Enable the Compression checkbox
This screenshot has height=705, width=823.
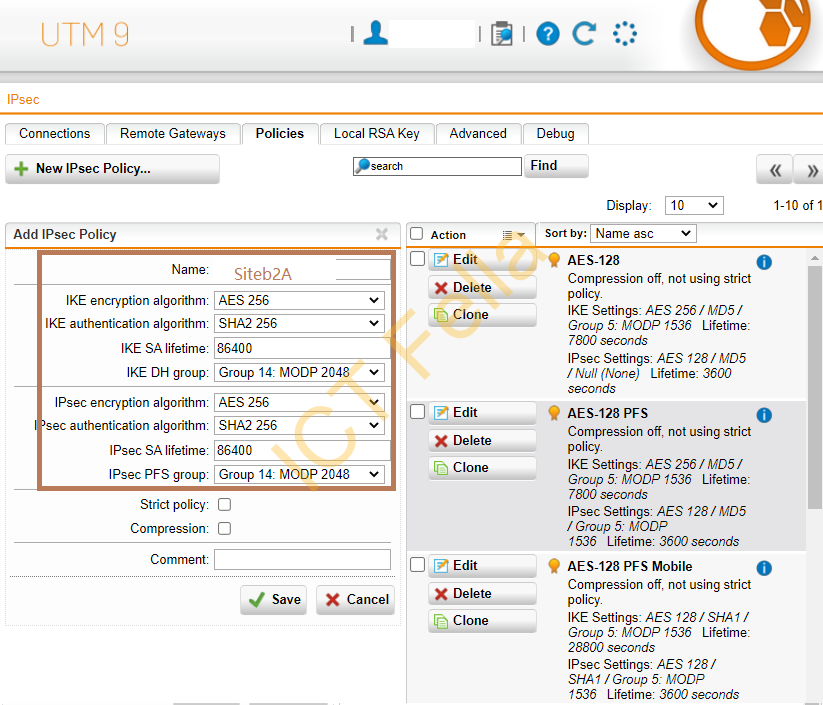tap(225, 528)
